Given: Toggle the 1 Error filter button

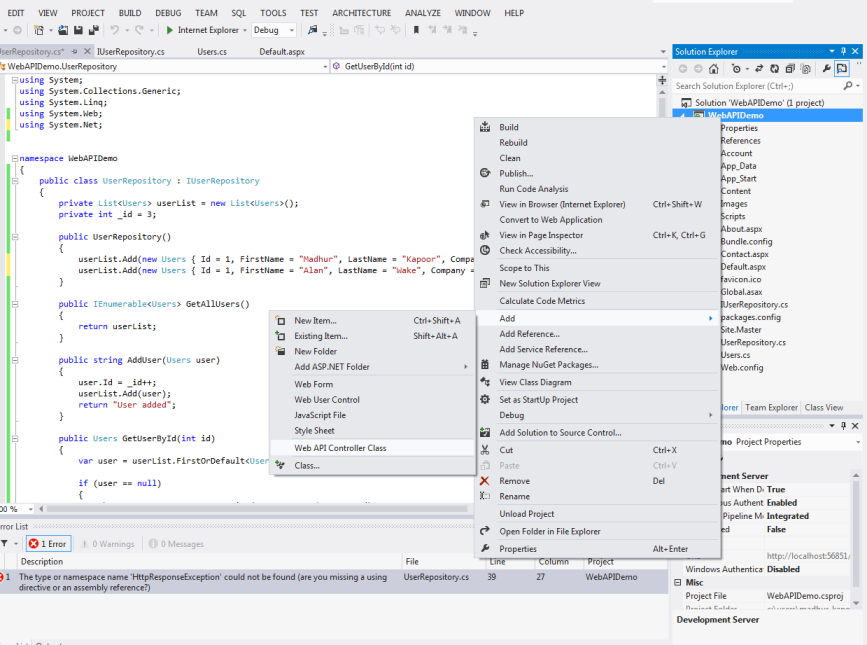Looking at the screenshot, I should (x=46, y=543).
